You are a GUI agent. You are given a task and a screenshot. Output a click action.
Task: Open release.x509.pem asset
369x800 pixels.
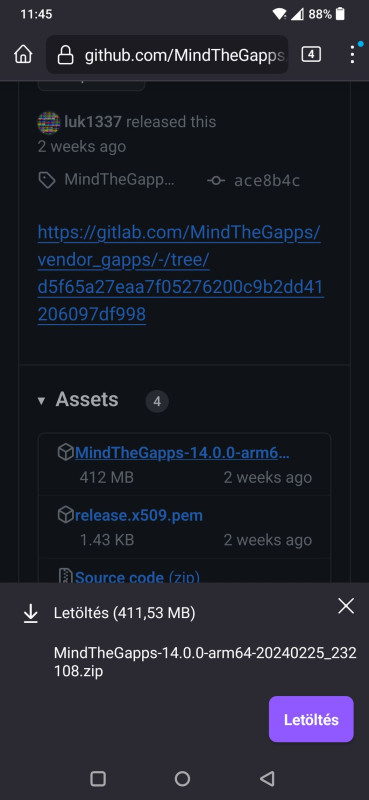point(139,515)
